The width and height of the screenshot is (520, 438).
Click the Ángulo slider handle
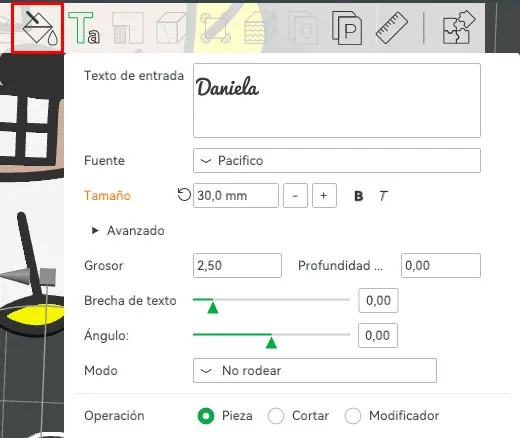point(271,342)
